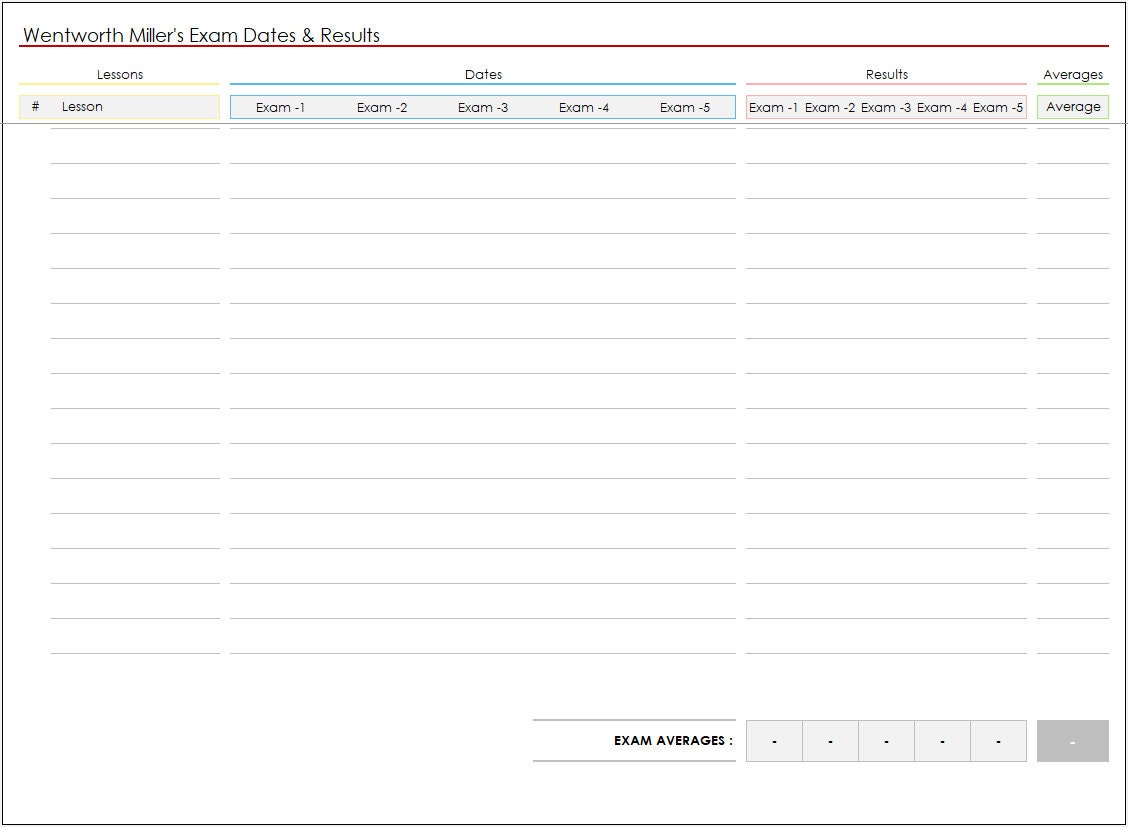
Task: Select 'Exam -4' header under Results
Action: 942,107
